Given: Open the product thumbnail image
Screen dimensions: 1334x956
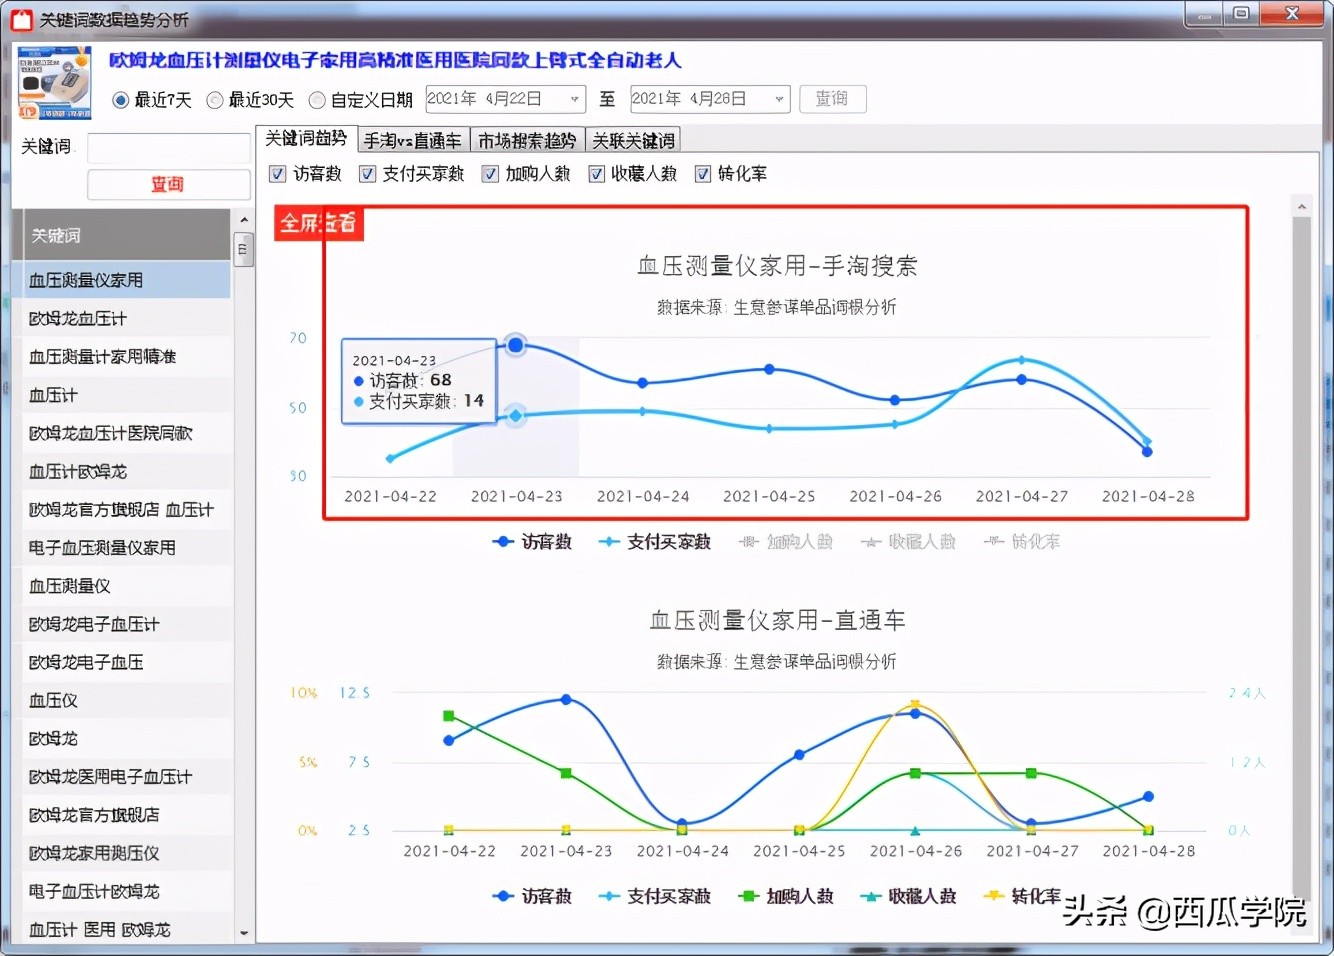Looking at the screenshot, I should click(55, 83).
